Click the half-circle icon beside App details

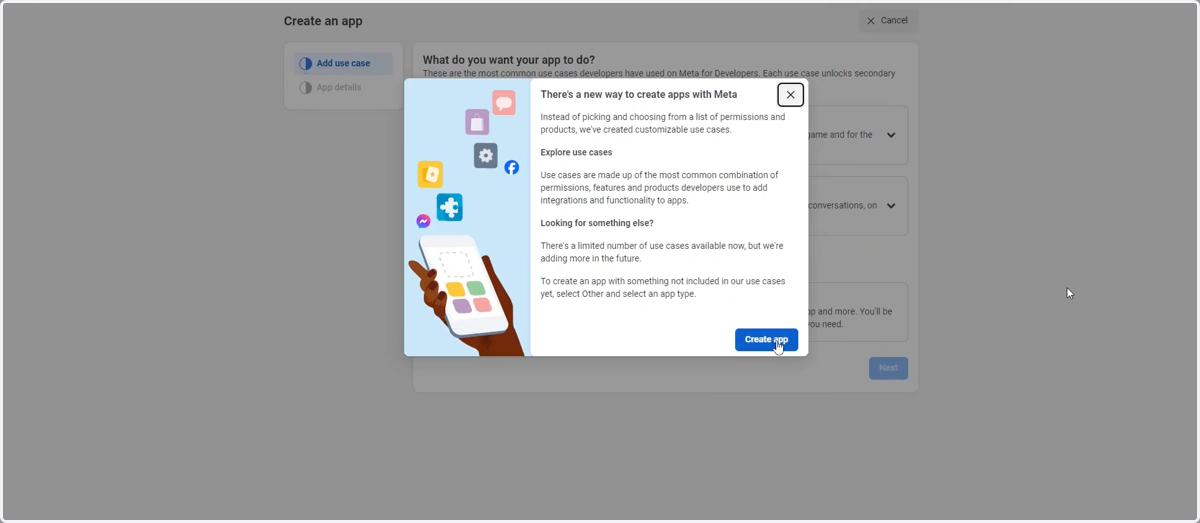pyautogui.click(x=305, y=88)
